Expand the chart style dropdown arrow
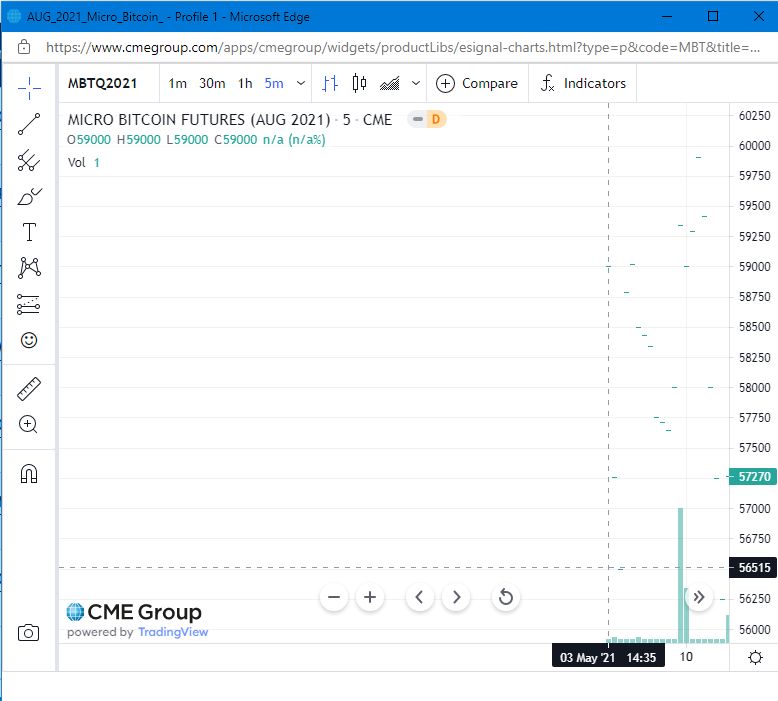778x701 pixels. (x=416, y=84)
